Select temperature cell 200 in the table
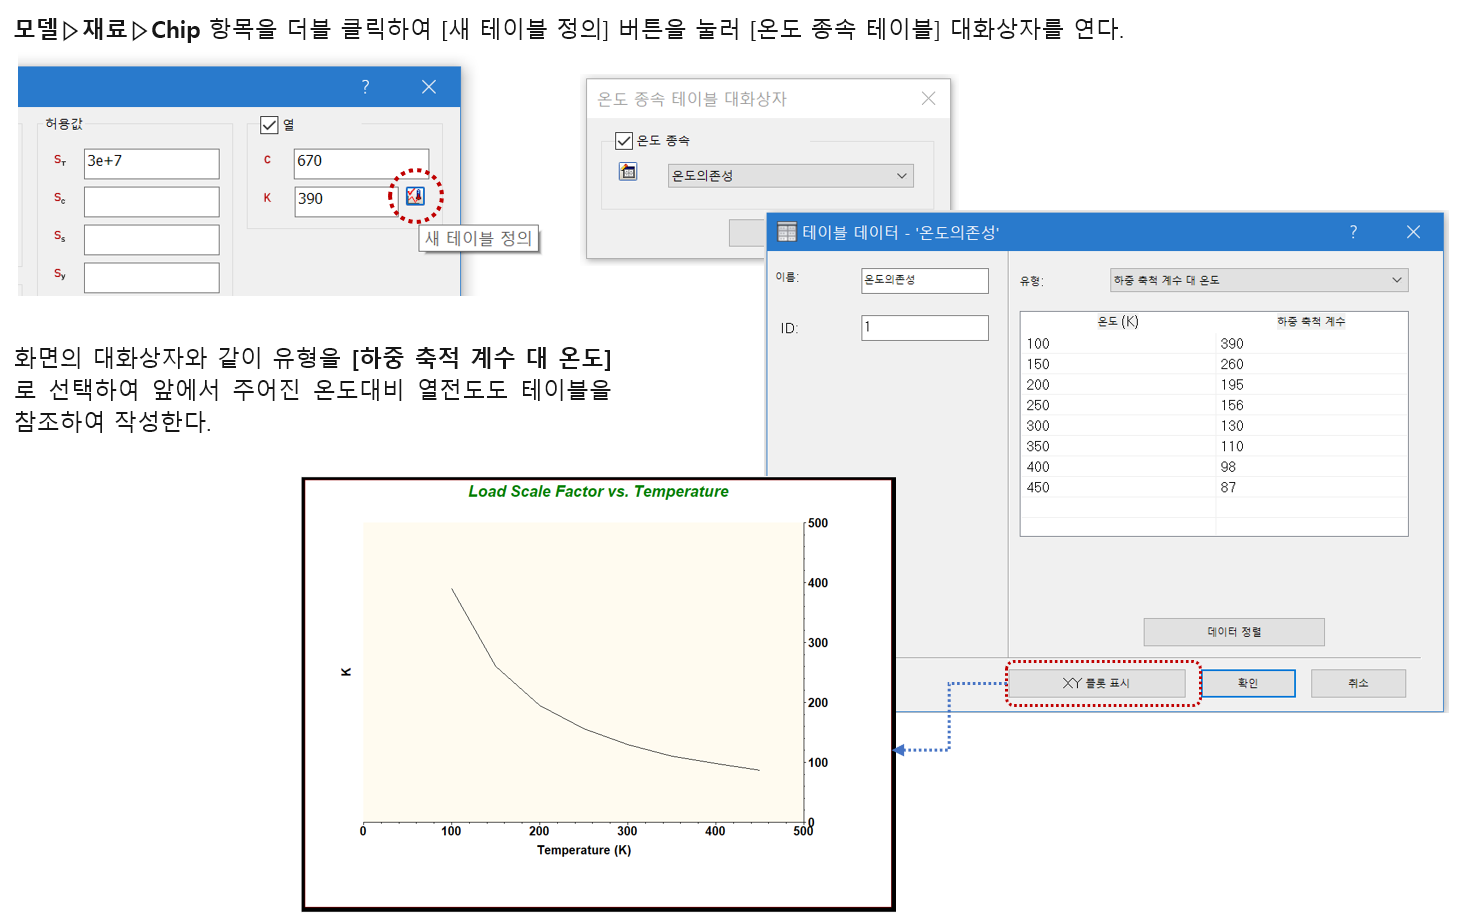This screenshot has width=1463, height=923. (x=1118, y=384)
